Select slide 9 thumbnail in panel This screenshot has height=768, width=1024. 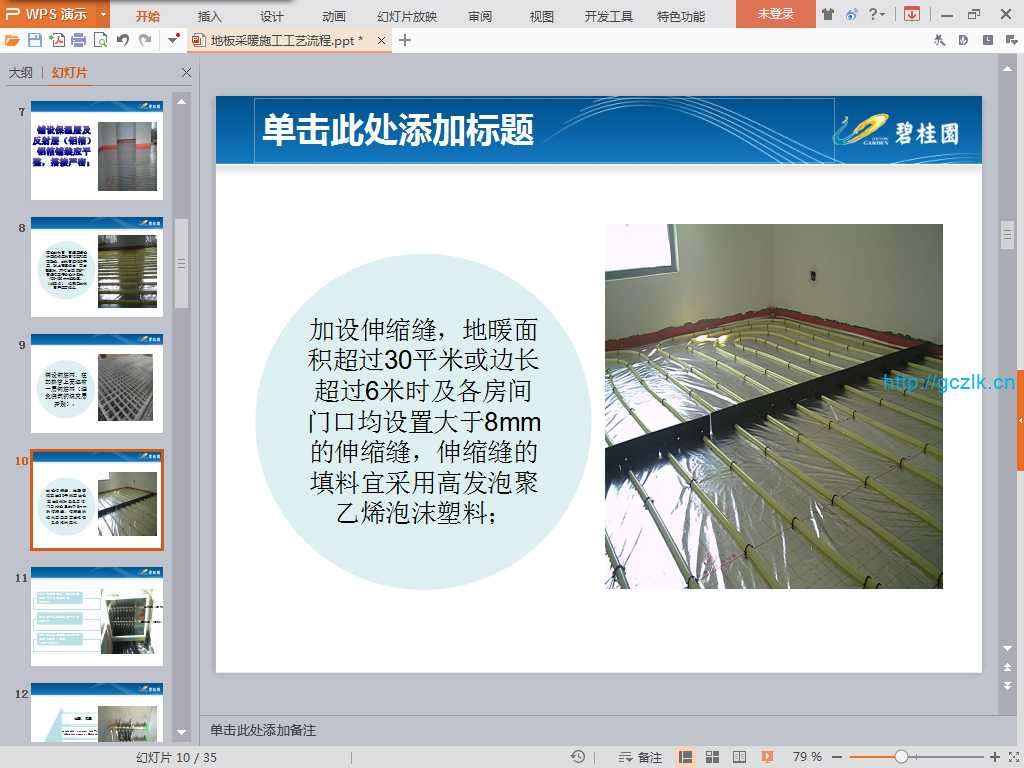click(x=97, y=383)
